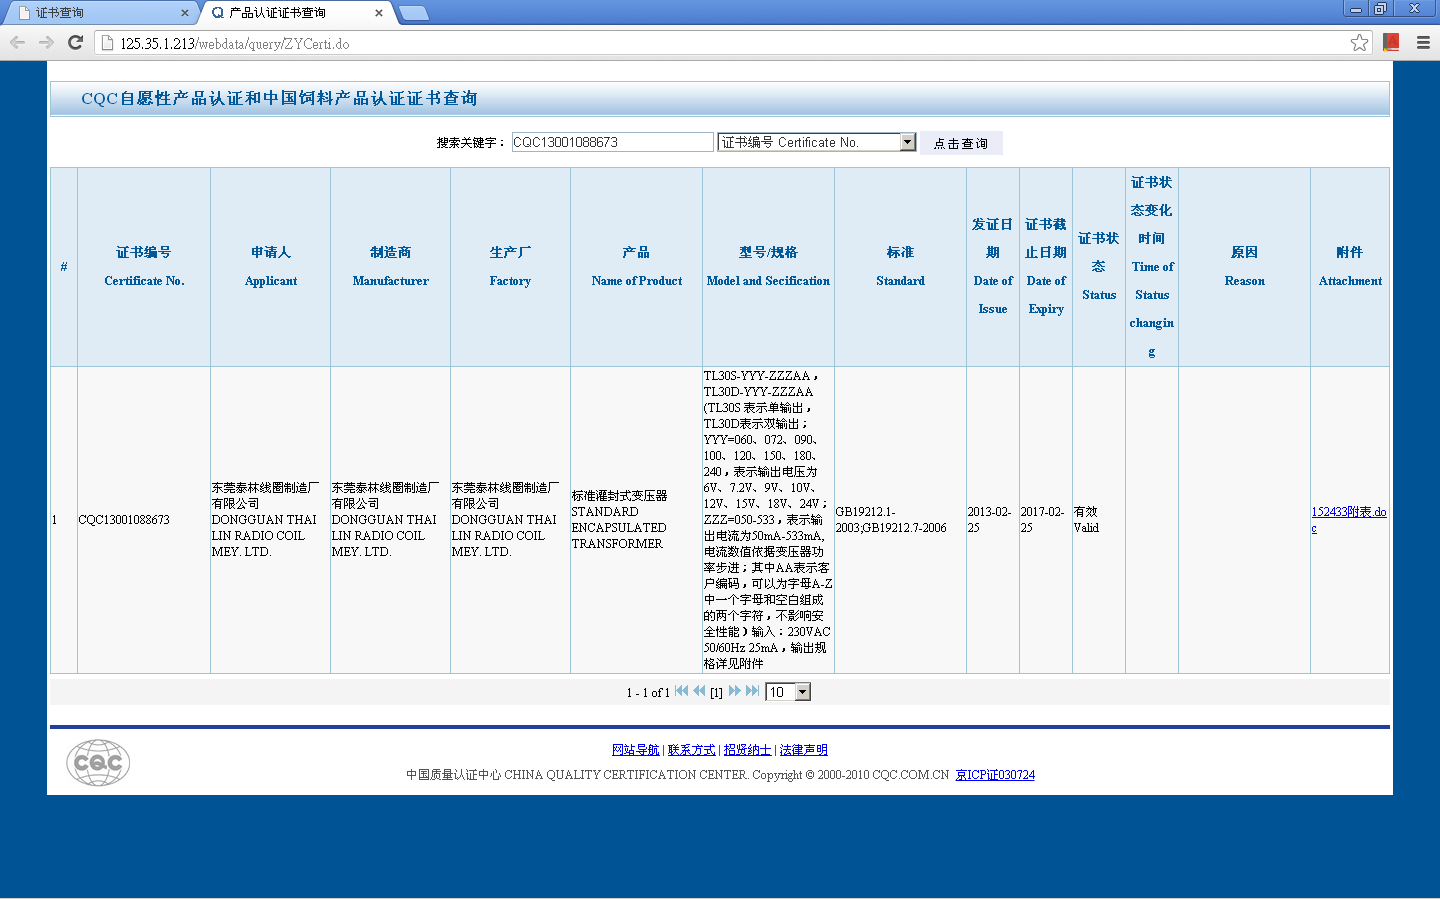Viewport: 1440px width, 900px height.
Task: Reload the current page
Action: pos(75,42)
